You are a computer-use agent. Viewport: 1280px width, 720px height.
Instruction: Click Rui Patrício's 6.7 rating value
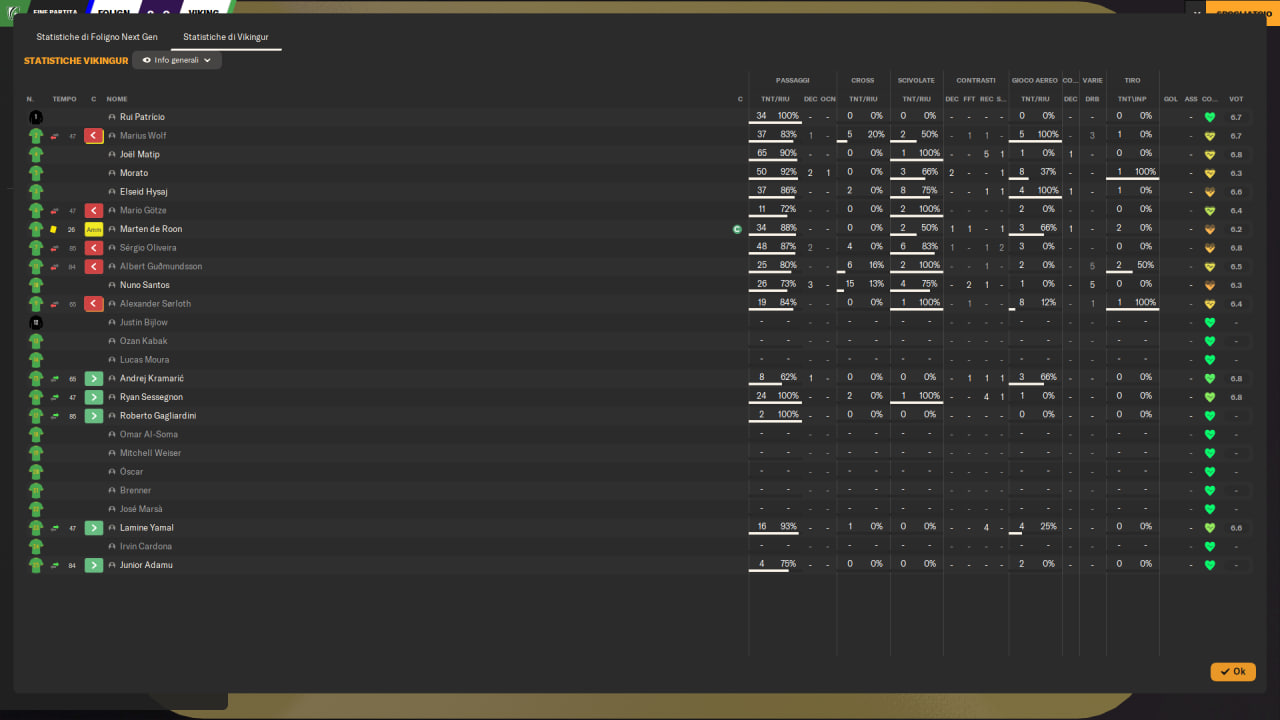click(1236, 117)
